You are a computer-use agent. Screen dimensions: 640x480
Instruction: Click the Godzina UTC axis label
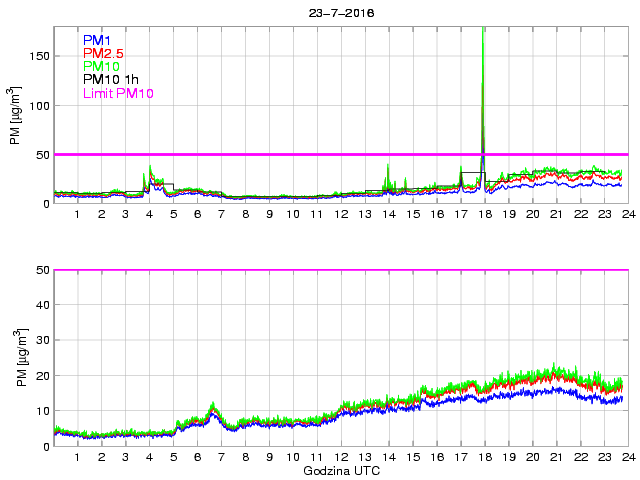[x=341, y=471]
